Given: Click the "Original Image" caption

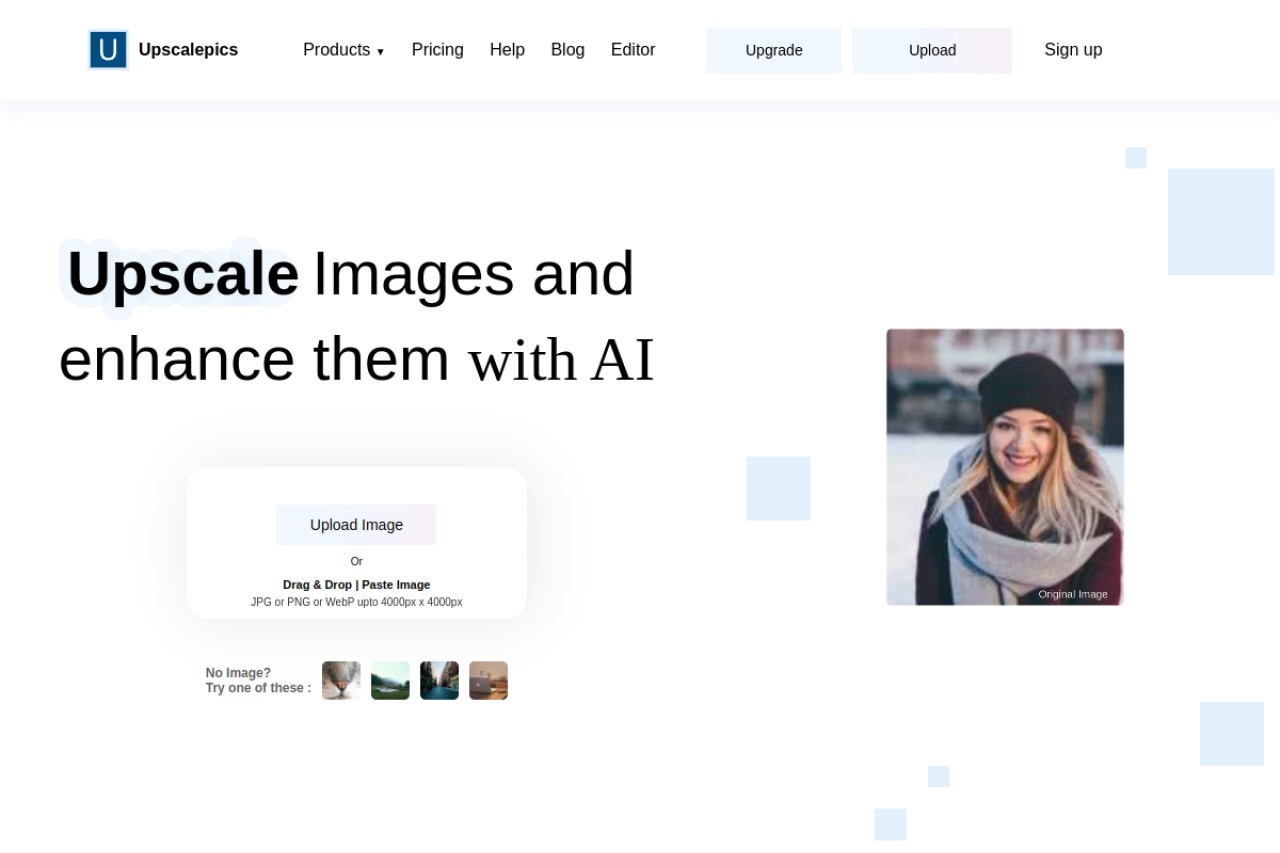Looking at the screenshot, I should tap(1073, 594).
